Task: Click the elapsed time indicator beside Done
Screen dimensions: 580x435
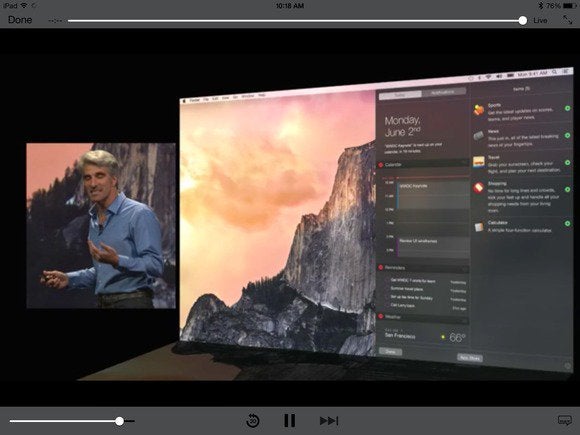Action: pyautogui.click(x=55, y=21)
